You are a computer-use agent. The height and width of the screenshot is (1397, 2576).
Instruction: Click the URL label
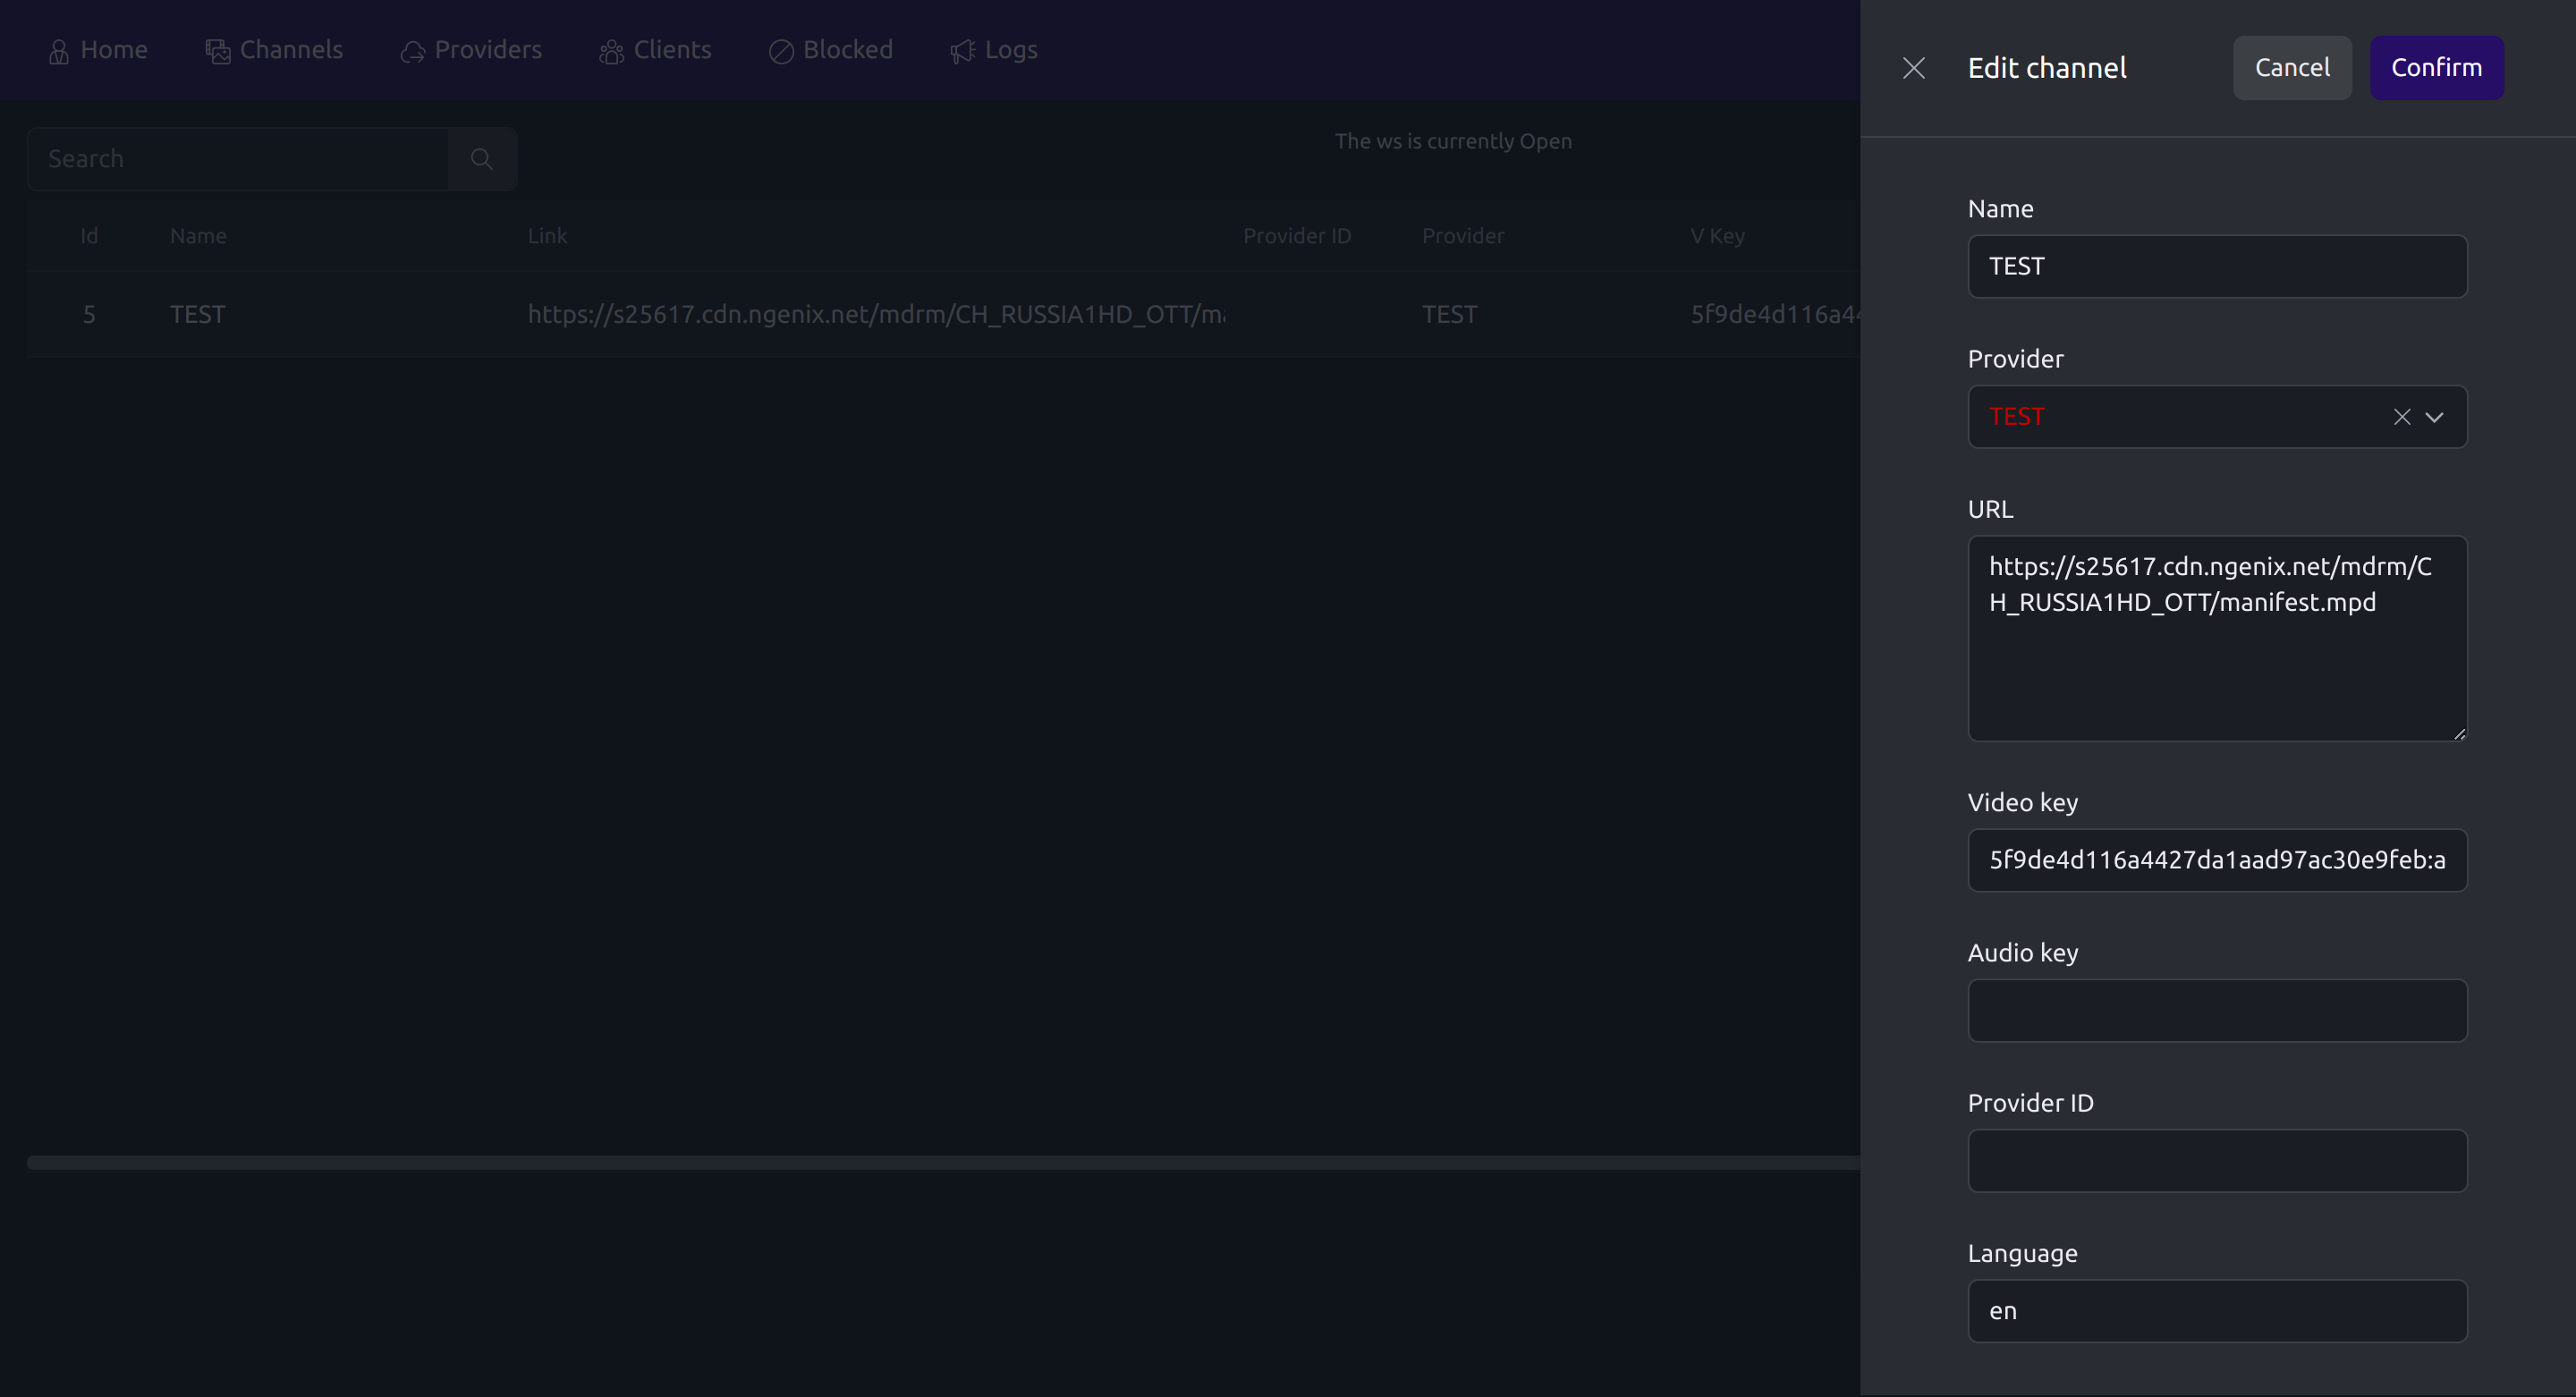click(1990, 509)
